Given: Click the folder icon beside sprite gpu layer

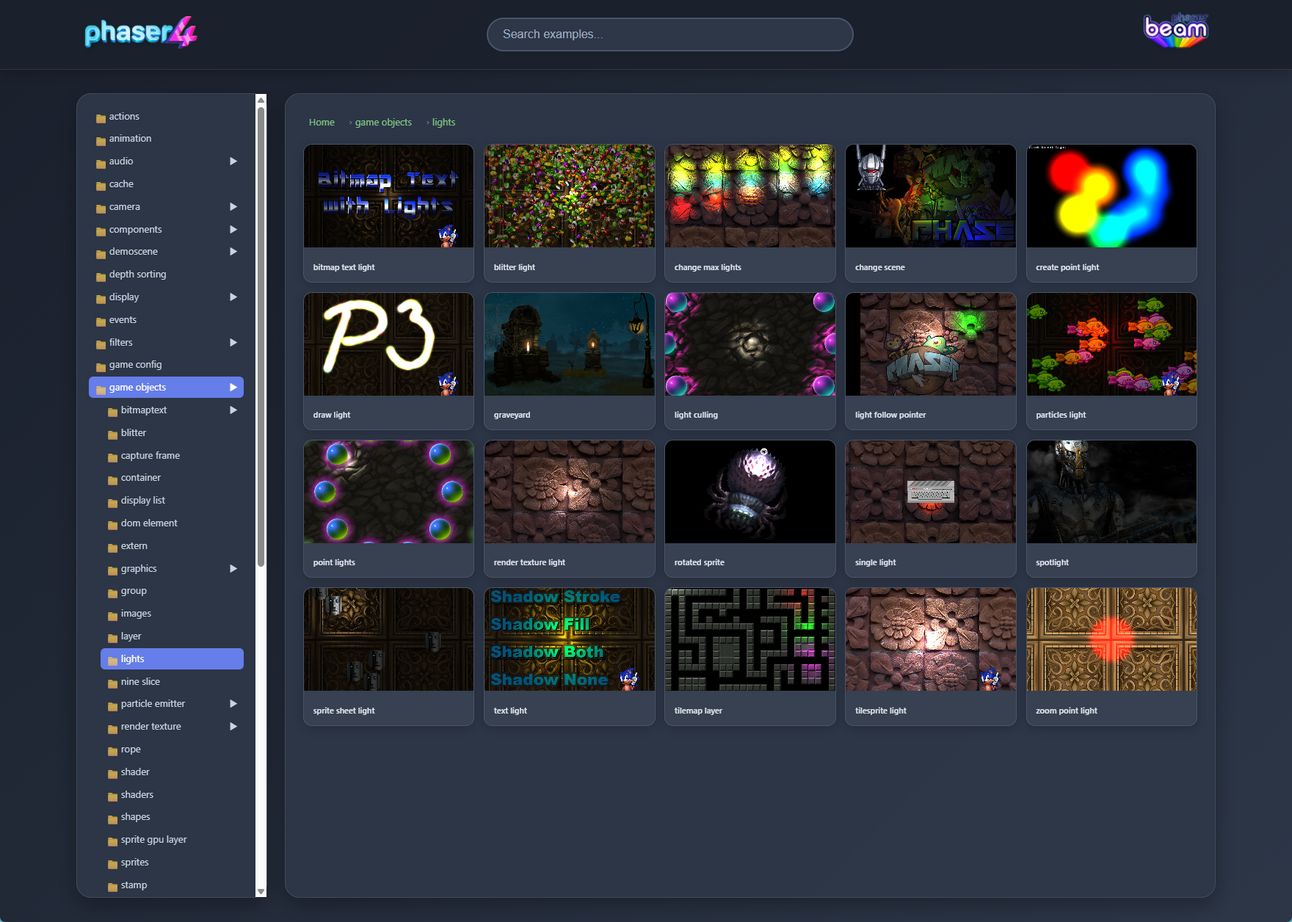Looking at the screenshot, I should point(112,841).
